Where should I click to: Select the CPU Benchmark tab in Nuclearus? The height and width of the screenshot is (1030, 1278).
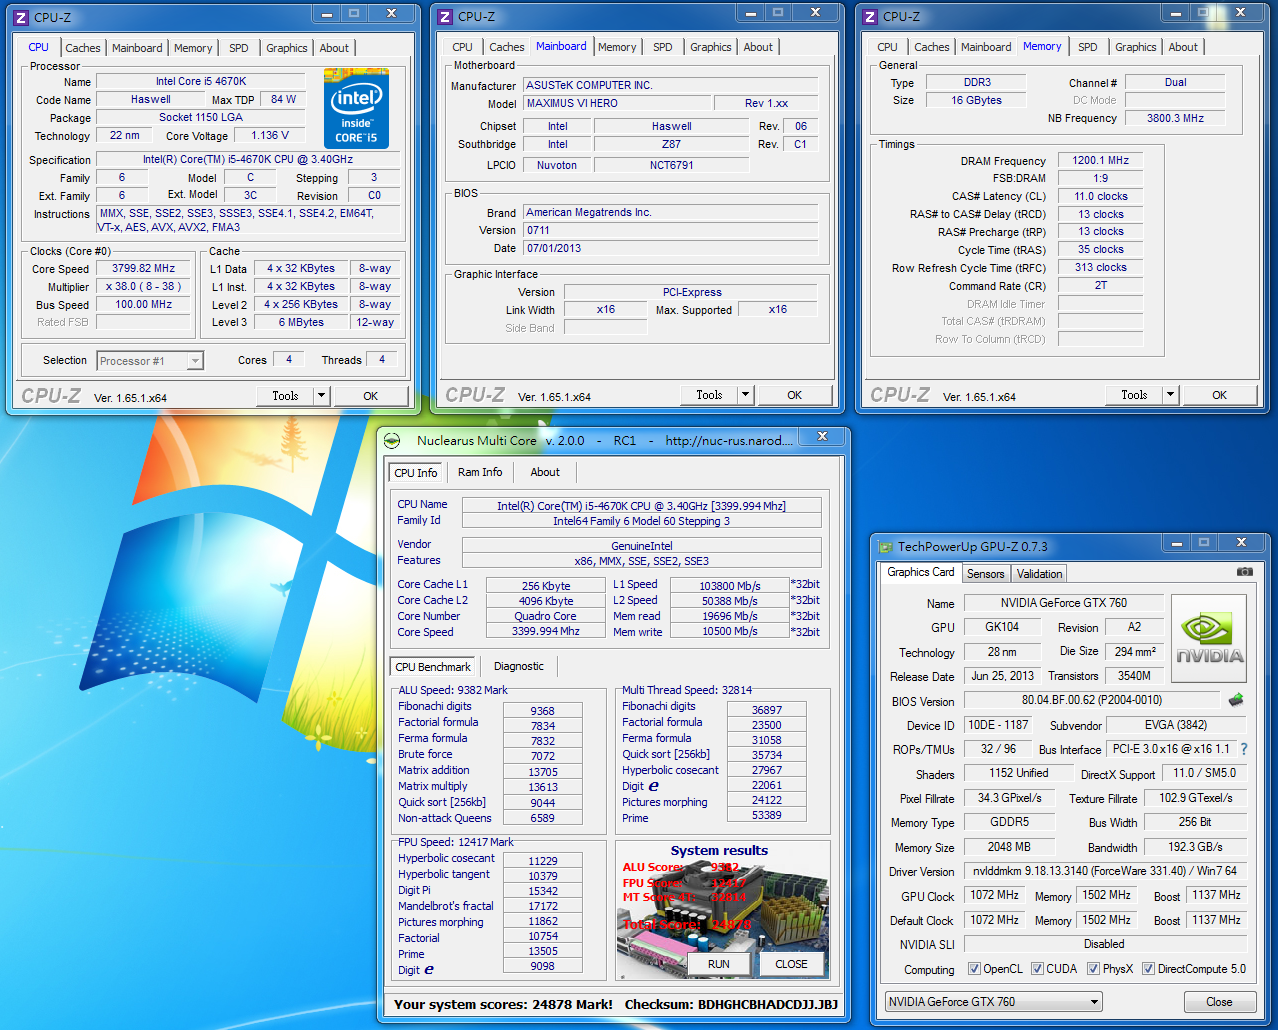pyautogui.click(x=433, y=667)
